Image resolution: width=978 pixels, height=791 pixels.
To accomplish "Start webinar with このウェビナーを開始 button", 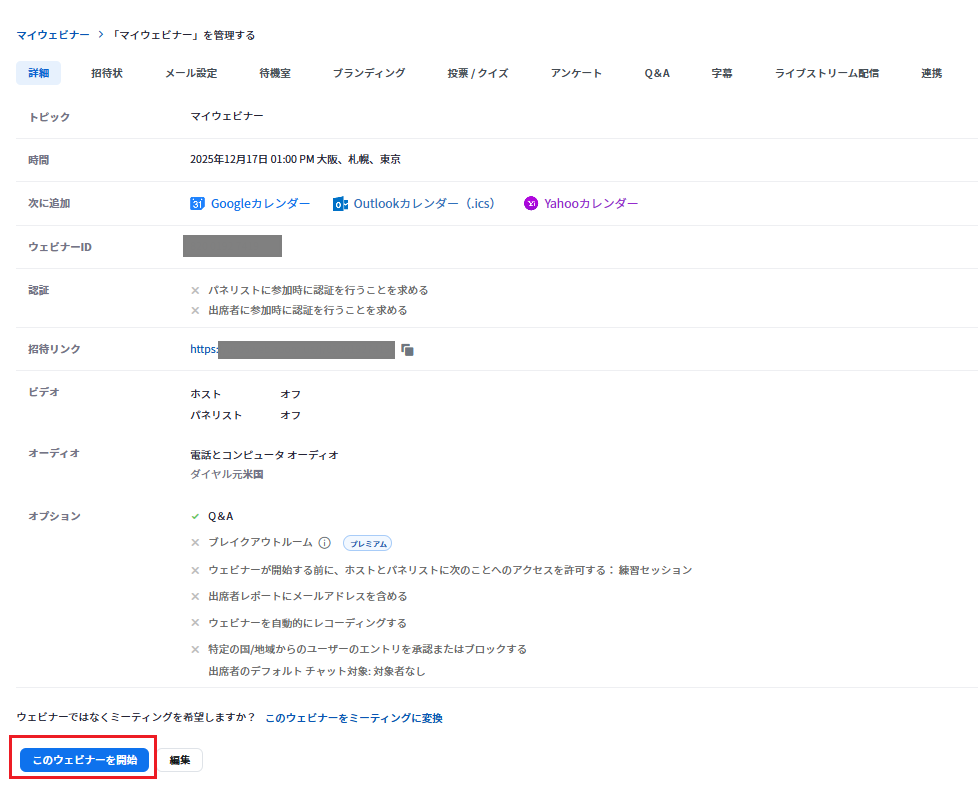I will tap(85, 760).
